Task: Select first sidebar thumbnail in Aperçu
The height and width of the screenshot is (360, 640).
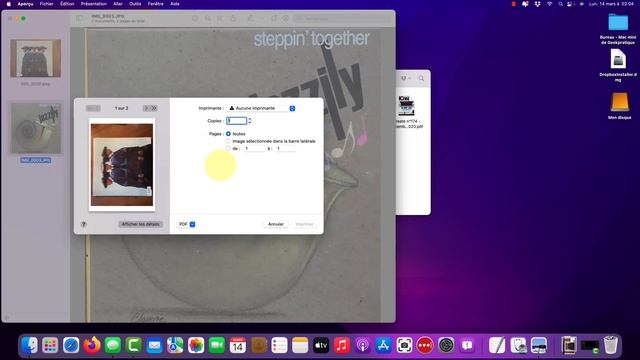Action: [36, 58]
